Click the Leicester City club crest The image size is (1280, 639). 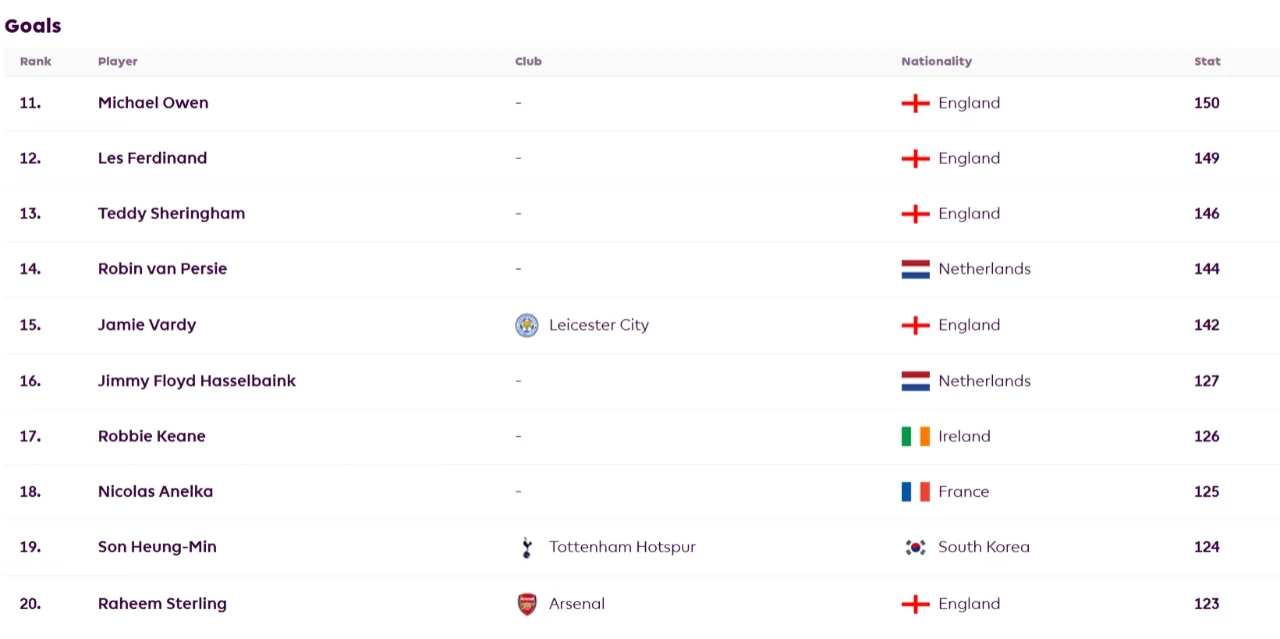[x=527, y=325]
